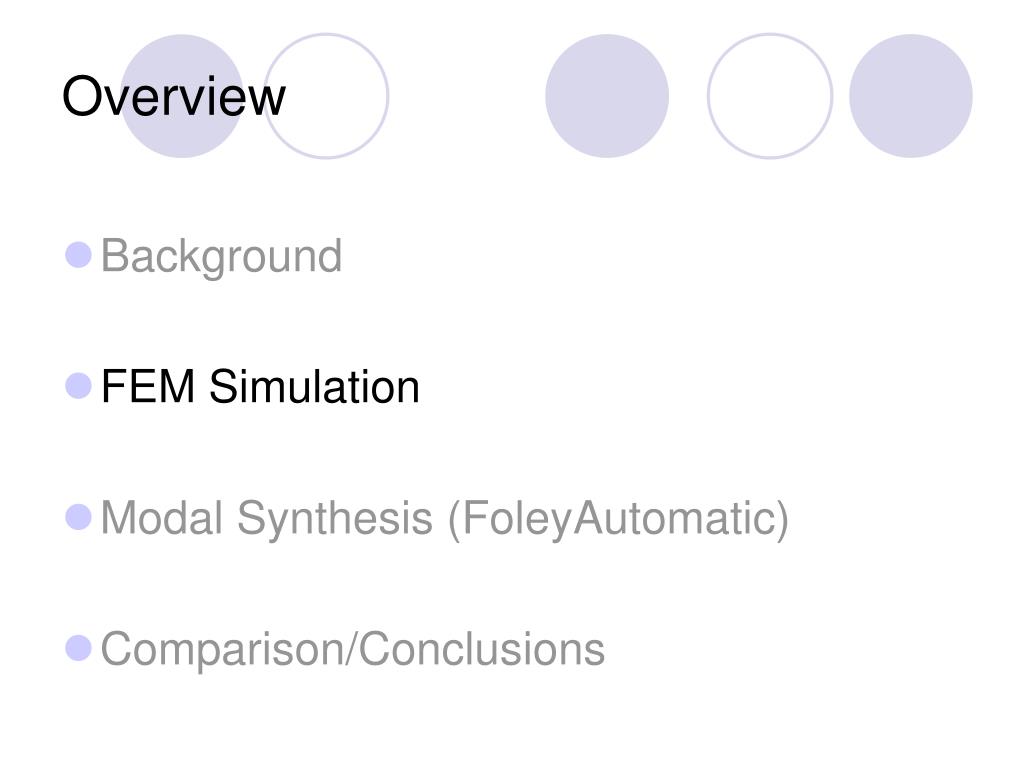Screen dimensions: 1024x768
Task: Click the bullet dot beside Background
Action: 78,255
